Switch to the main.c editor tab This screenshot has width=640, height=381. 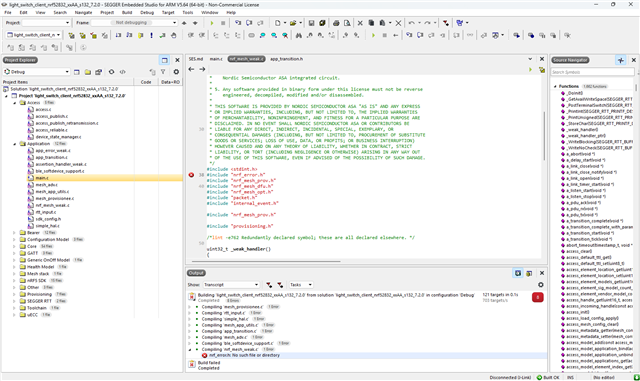coord(216,59)
